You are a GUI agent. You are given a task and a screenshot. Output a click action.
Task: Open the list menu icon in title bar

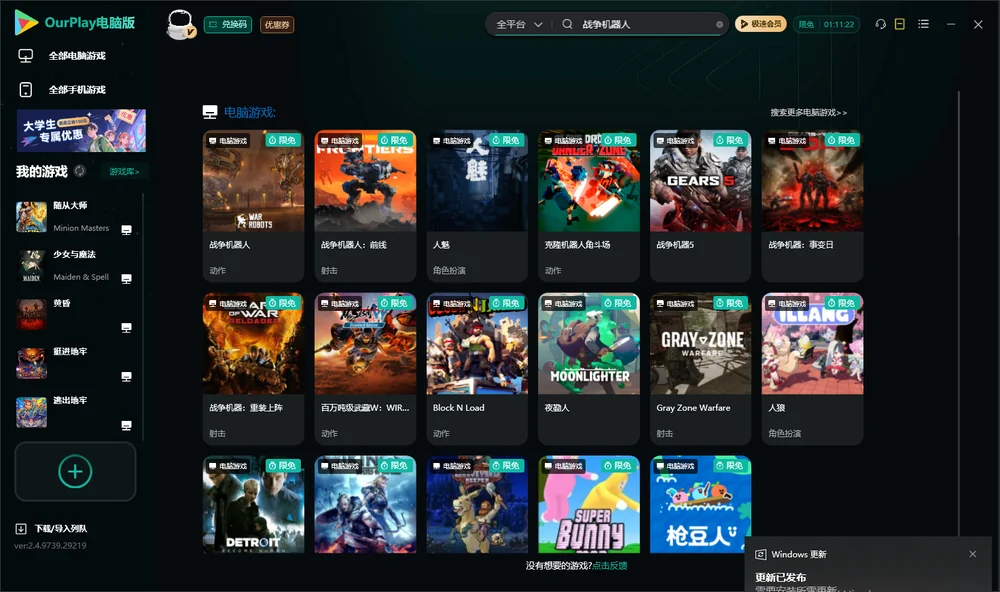pos(923,24)
